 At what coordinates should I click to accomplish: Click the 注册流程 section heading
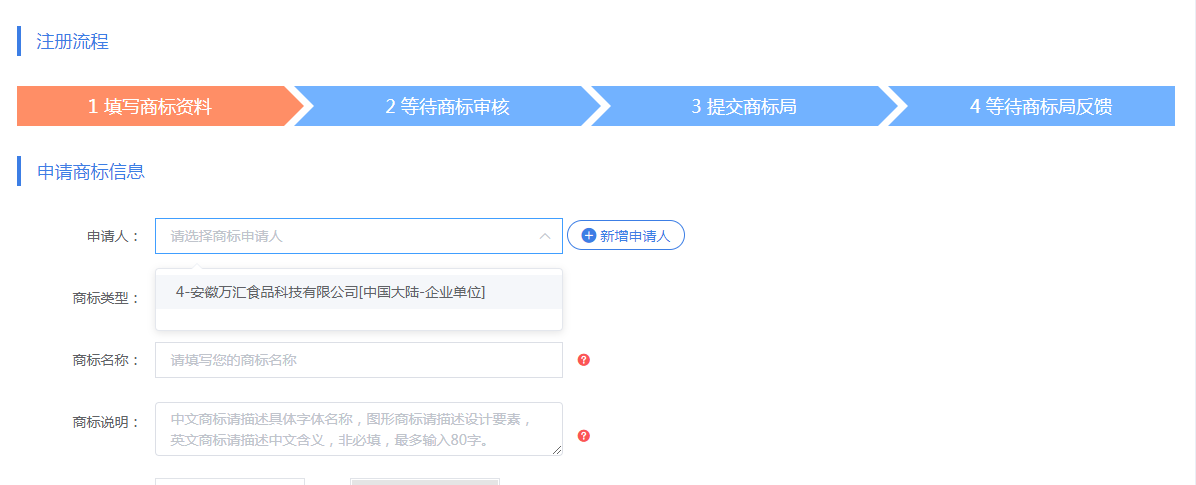(72, 42)
